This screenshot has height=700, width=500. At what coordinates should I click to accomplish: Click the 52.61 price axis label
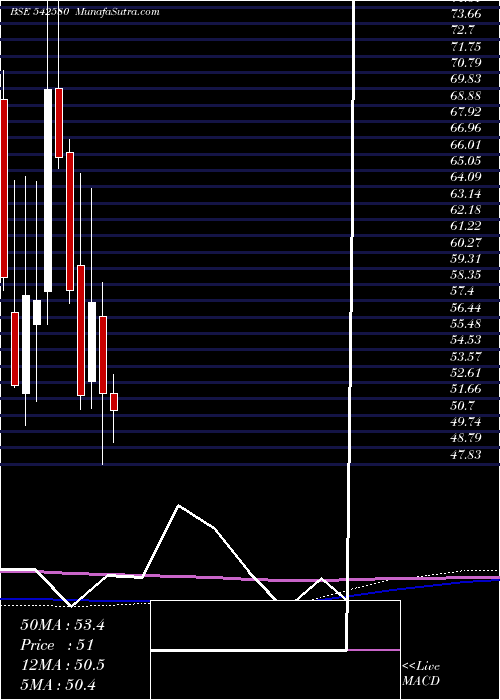466,374
